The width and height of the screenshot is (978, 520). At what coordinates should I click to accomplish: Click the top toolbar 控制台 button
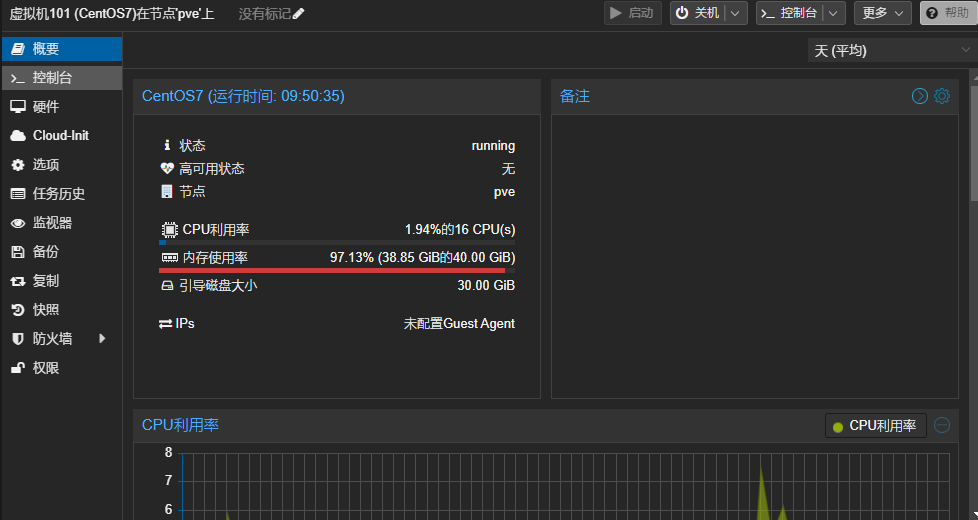790,13
